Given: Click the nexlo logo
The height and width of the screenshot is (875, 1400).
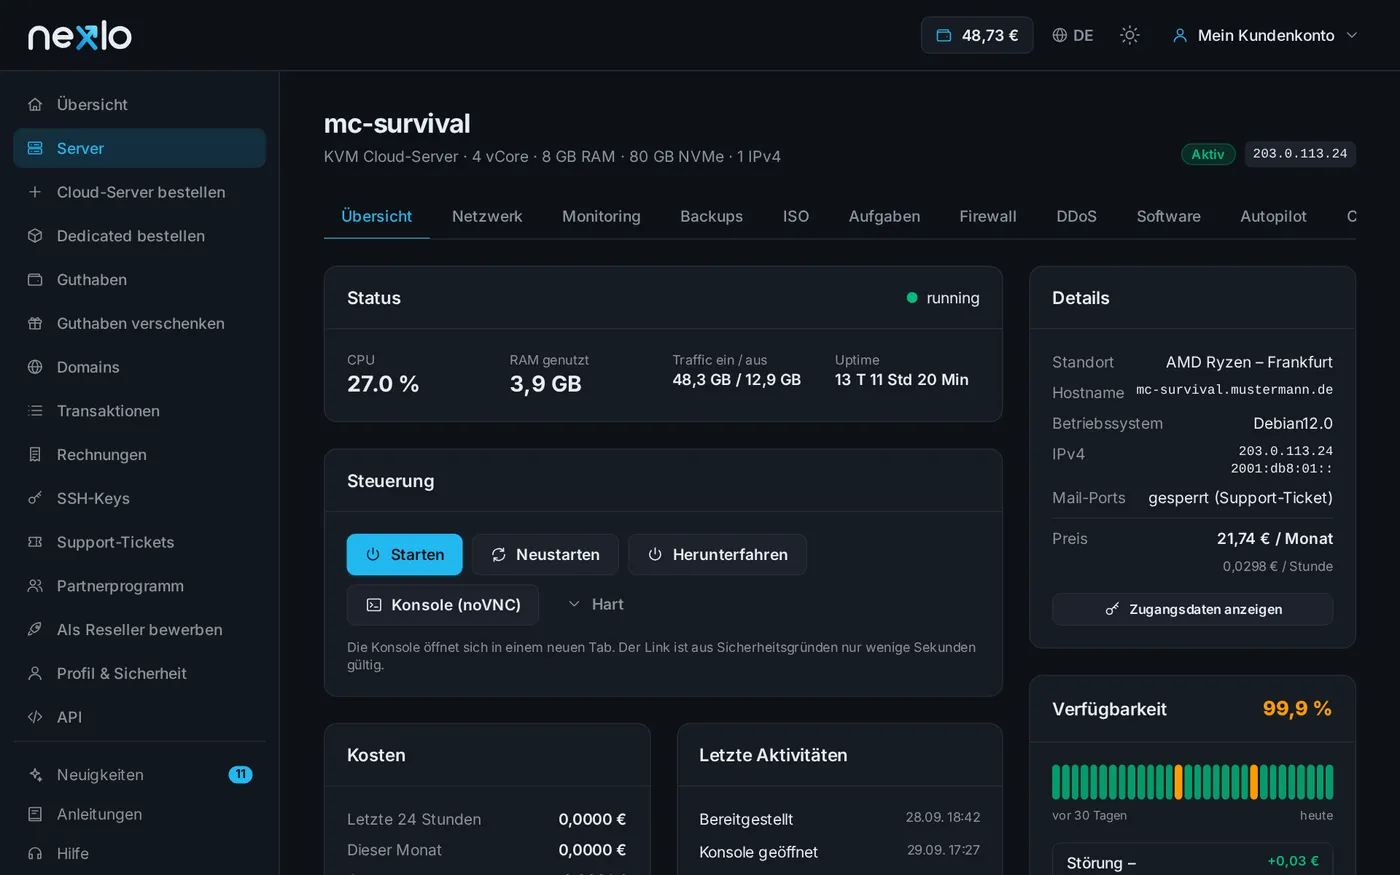Looking at the screenshot, I should tap(80, 36).
